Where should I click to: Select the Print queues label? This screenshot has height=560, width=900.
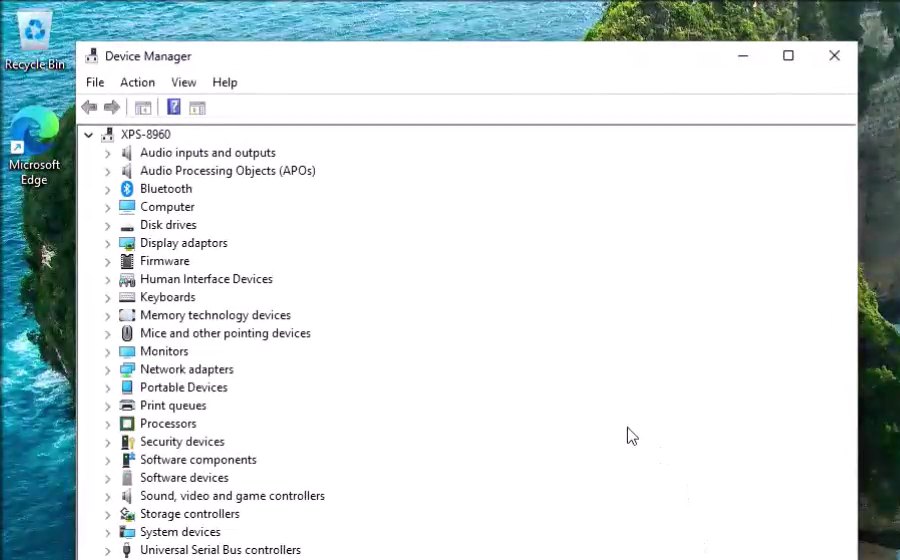pyautogui.click(x=173, y=406)
